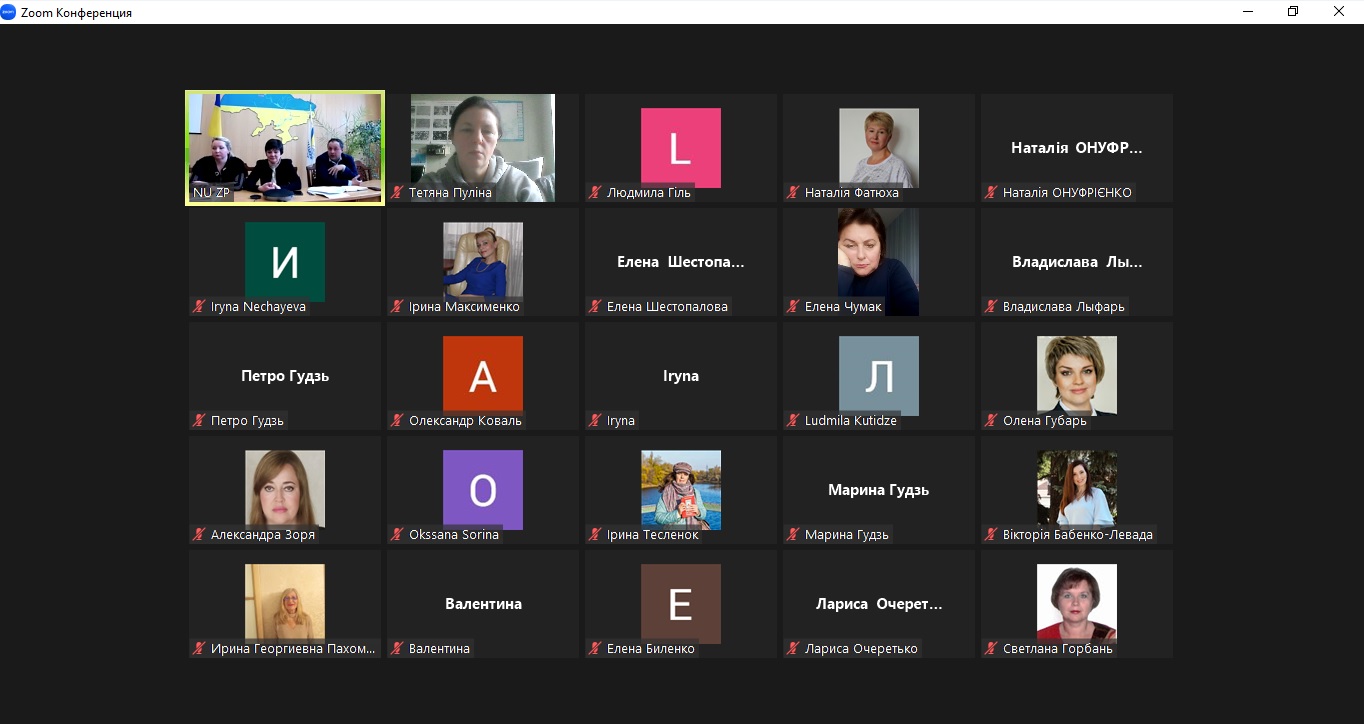Click muted mic icon beside Okssana Sorina
This screenshot has width=1364, height=724.
(x=398, y=535)
